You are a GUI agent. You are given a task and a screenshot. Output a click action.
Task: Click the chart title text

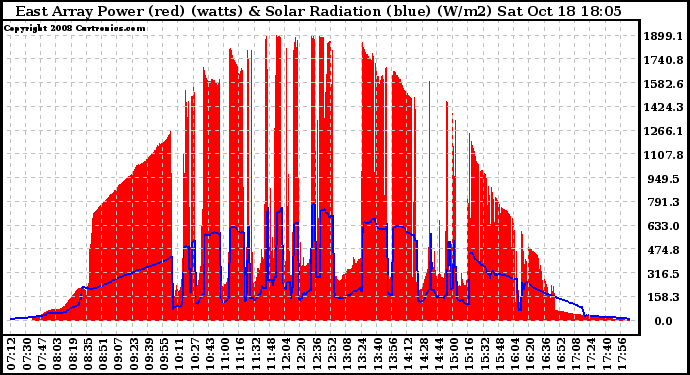tap(318, 11)
